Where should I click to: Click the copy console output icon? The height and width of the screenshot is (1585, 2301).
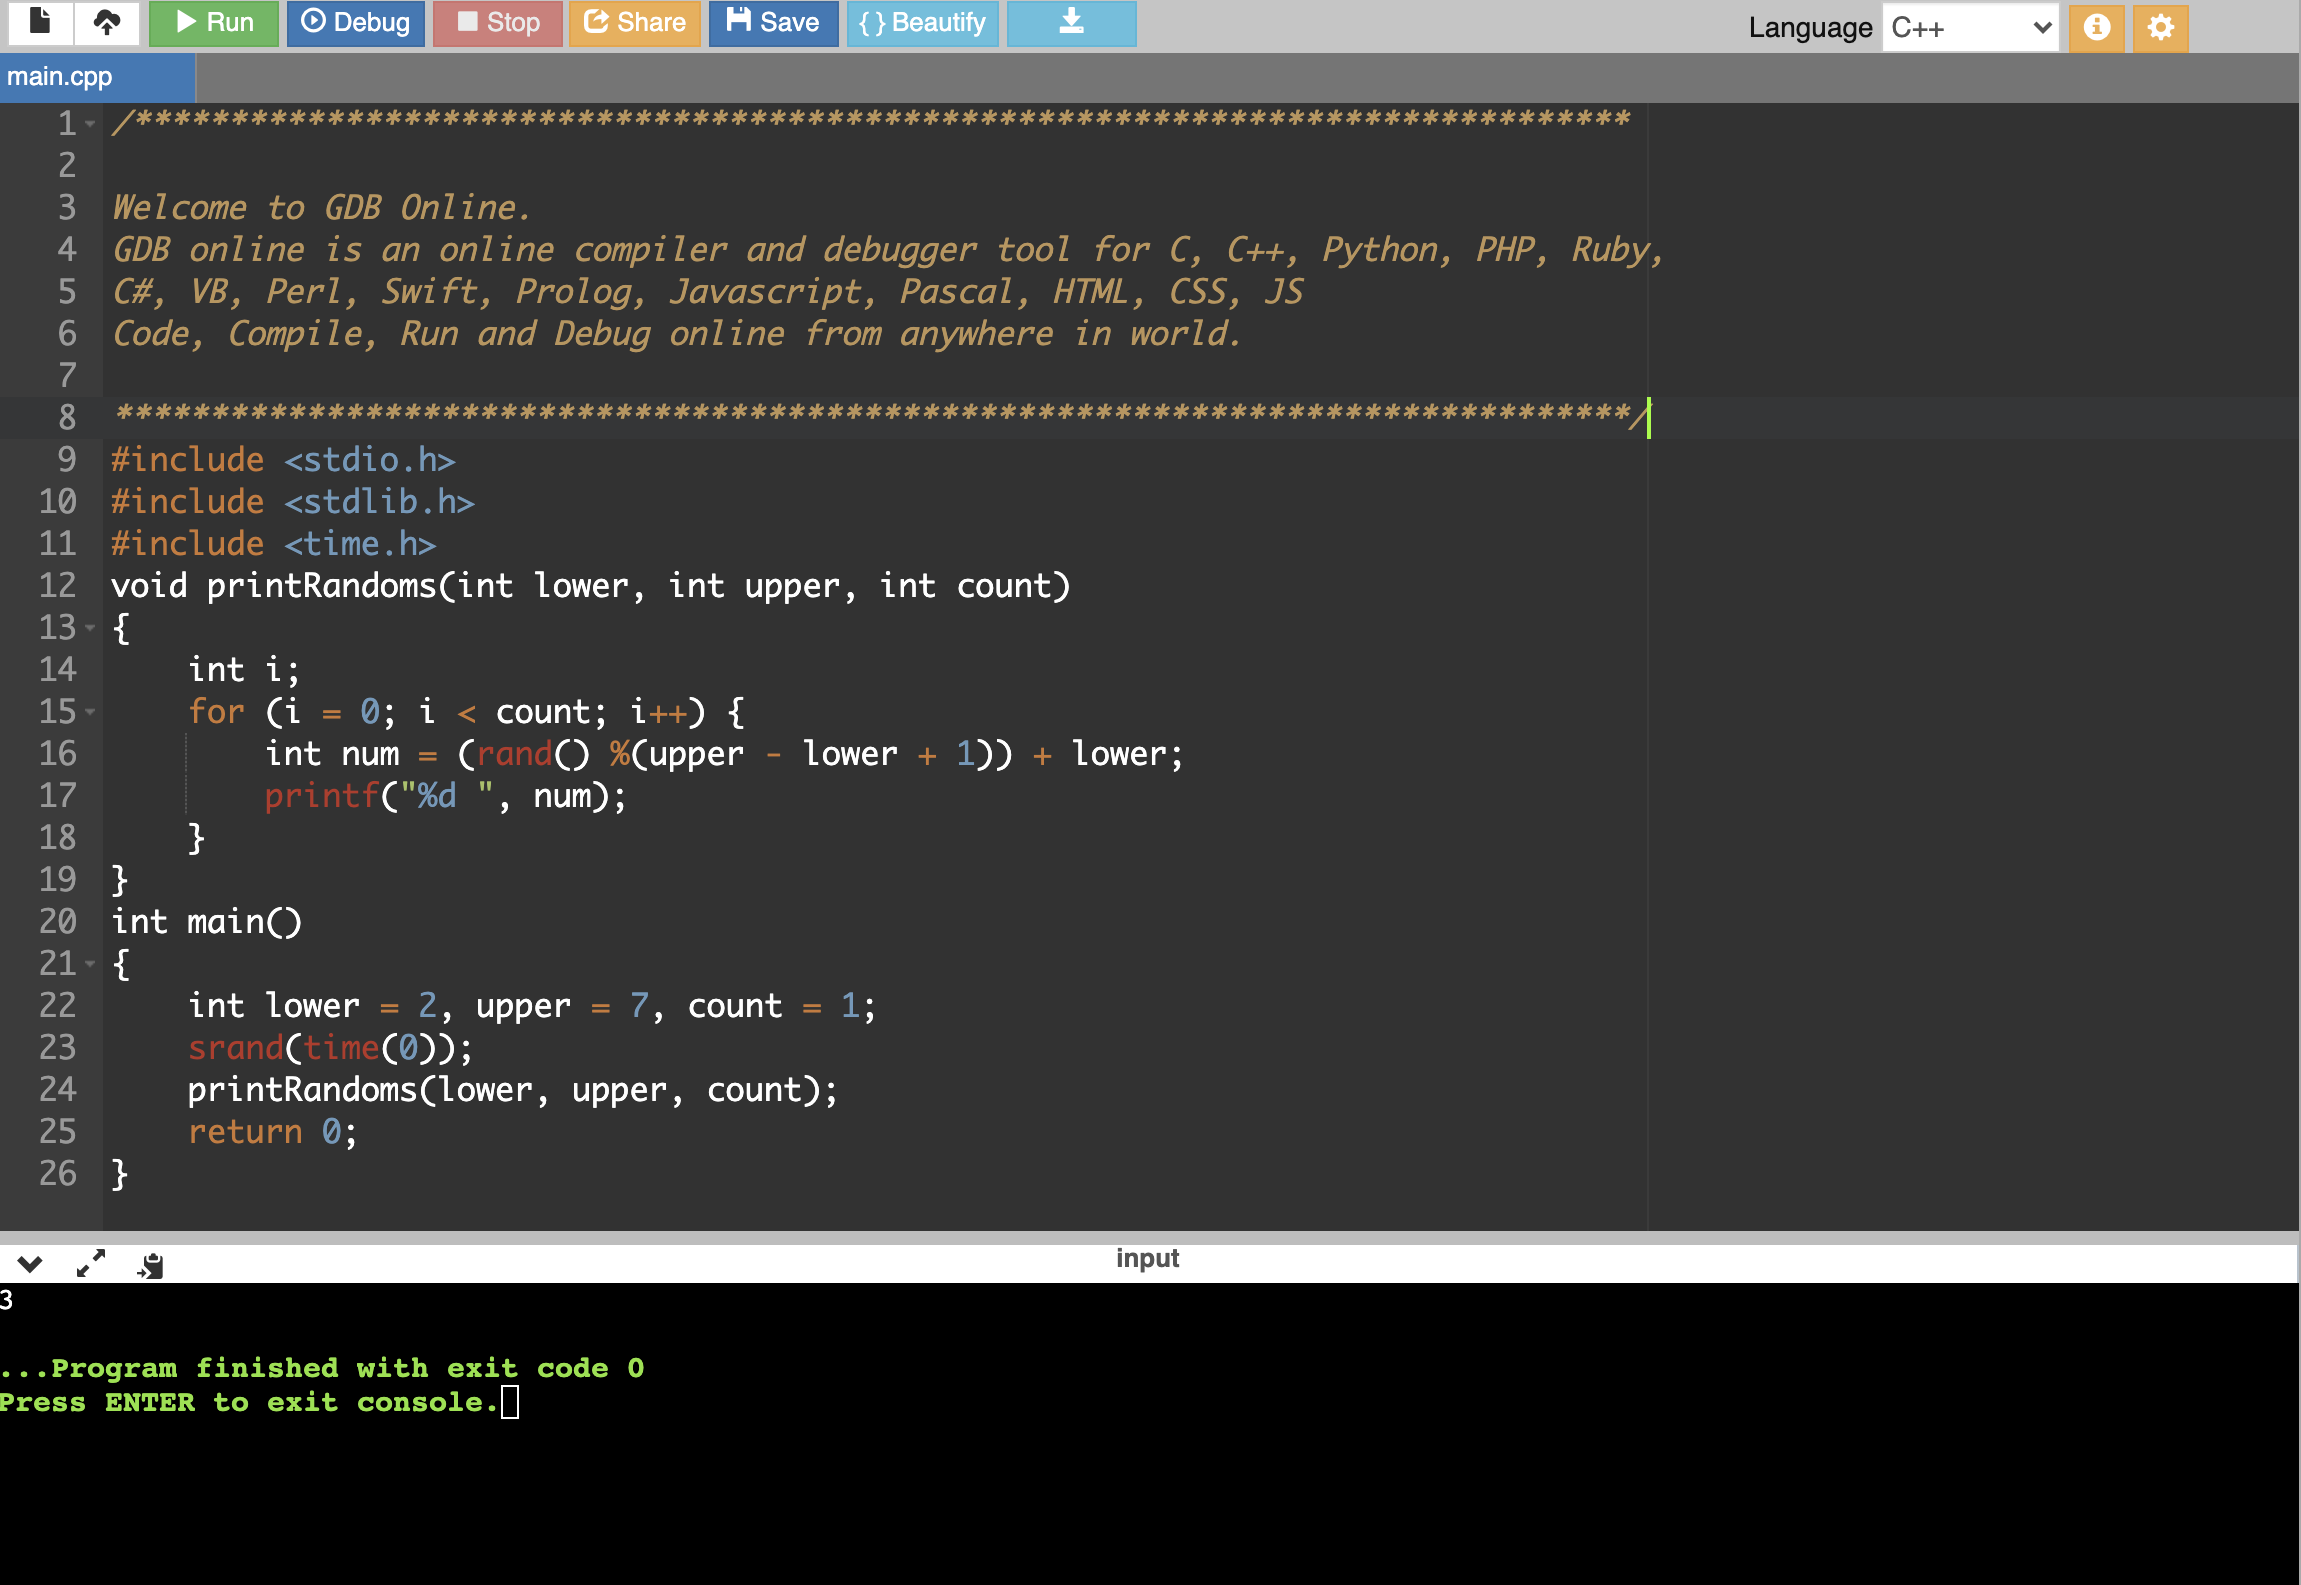coord(151,1266)
